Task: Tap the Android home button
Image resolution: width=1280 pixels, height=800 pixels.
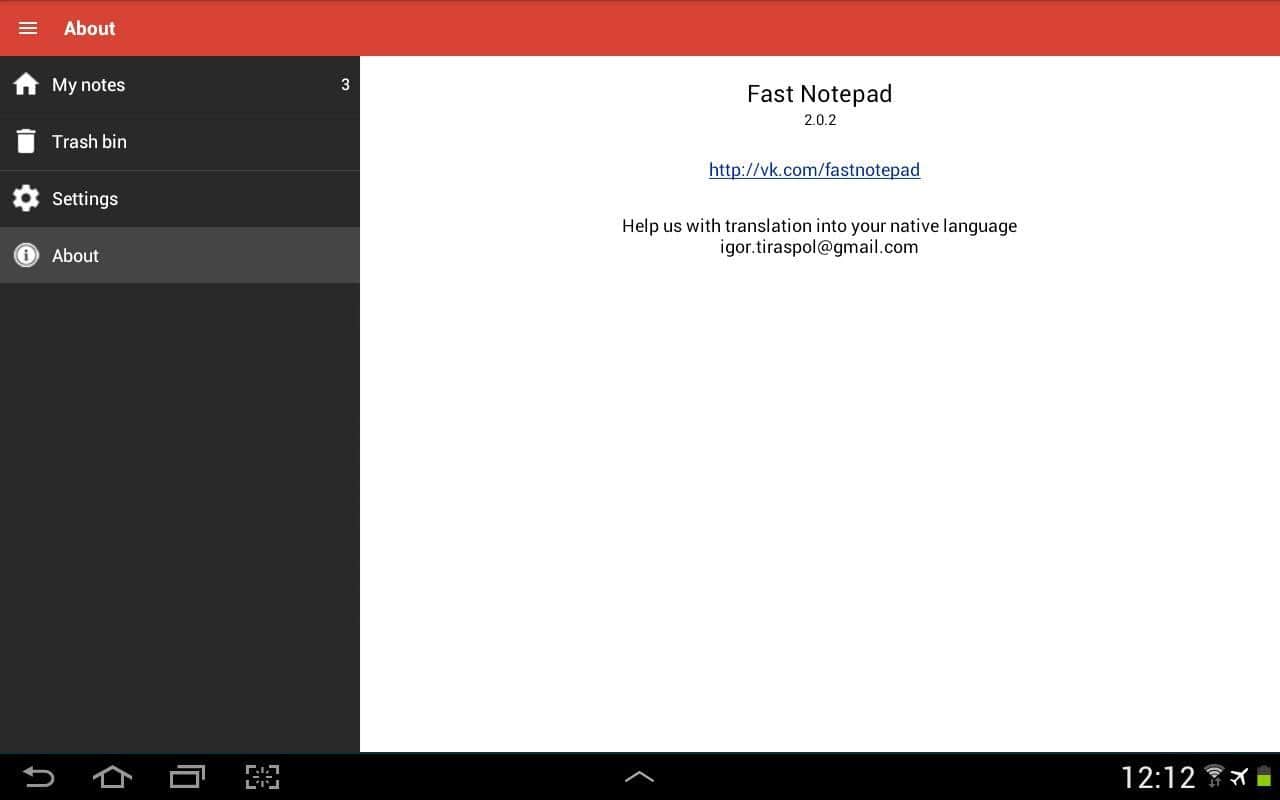Action: coord(112,777)
